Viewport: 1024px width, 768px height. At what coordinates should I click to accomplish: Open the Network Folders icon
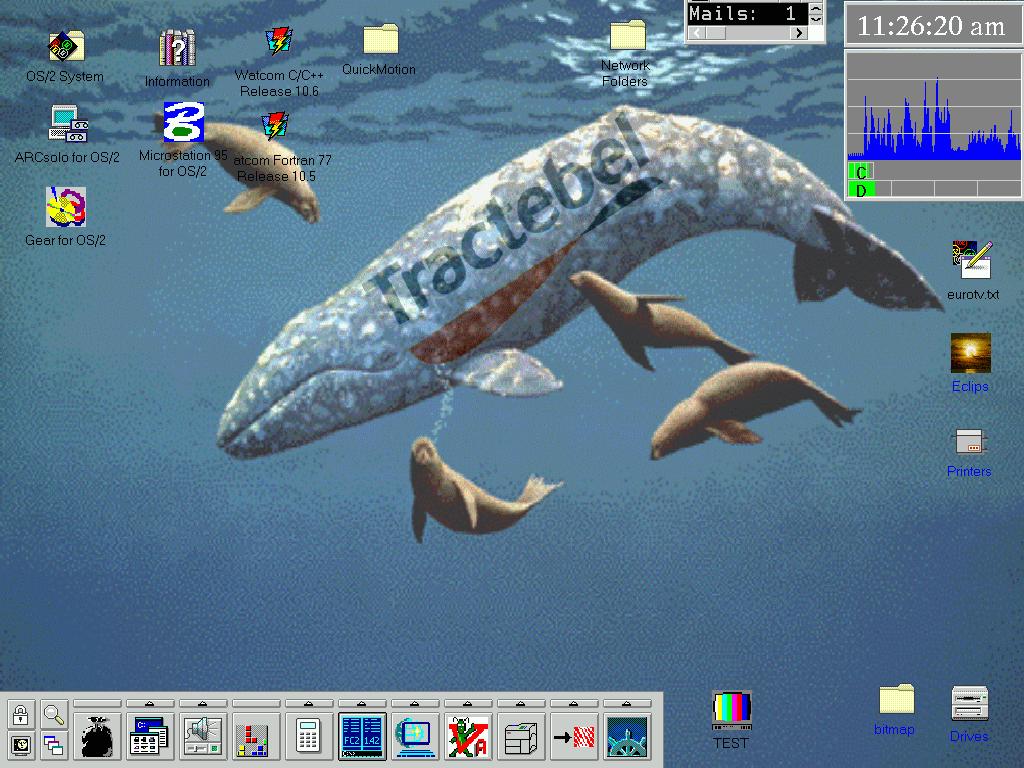click(627, 35)
